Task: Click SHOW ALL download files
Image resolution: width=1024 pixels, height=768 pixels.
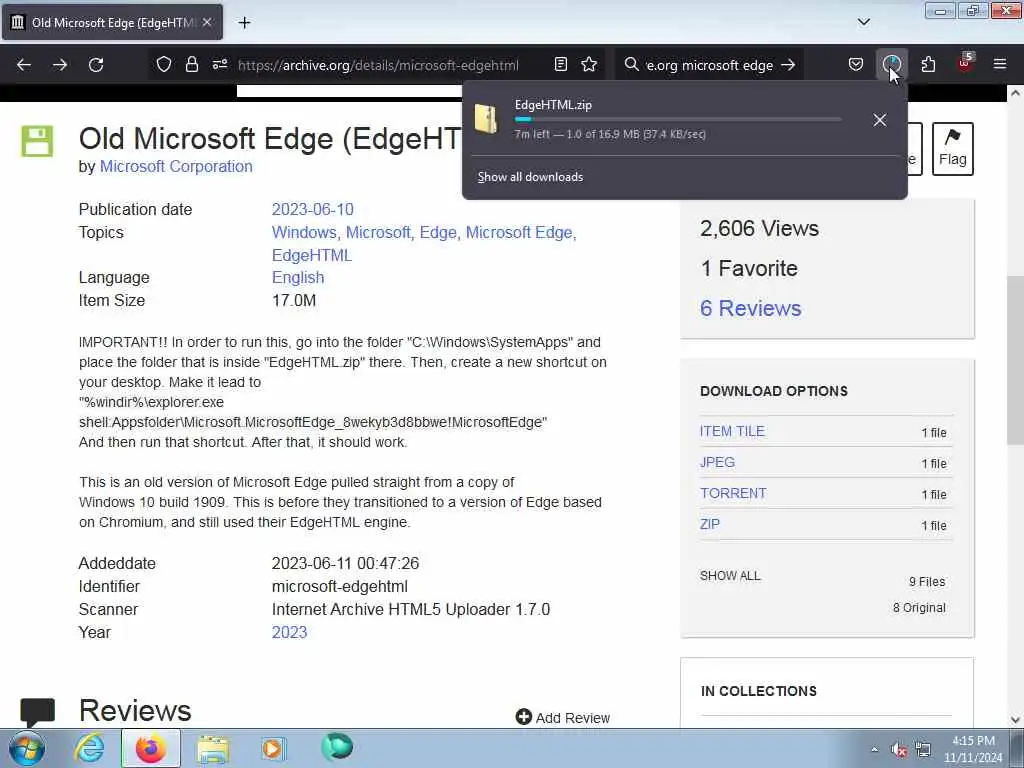Action: (x=729, y=576)
